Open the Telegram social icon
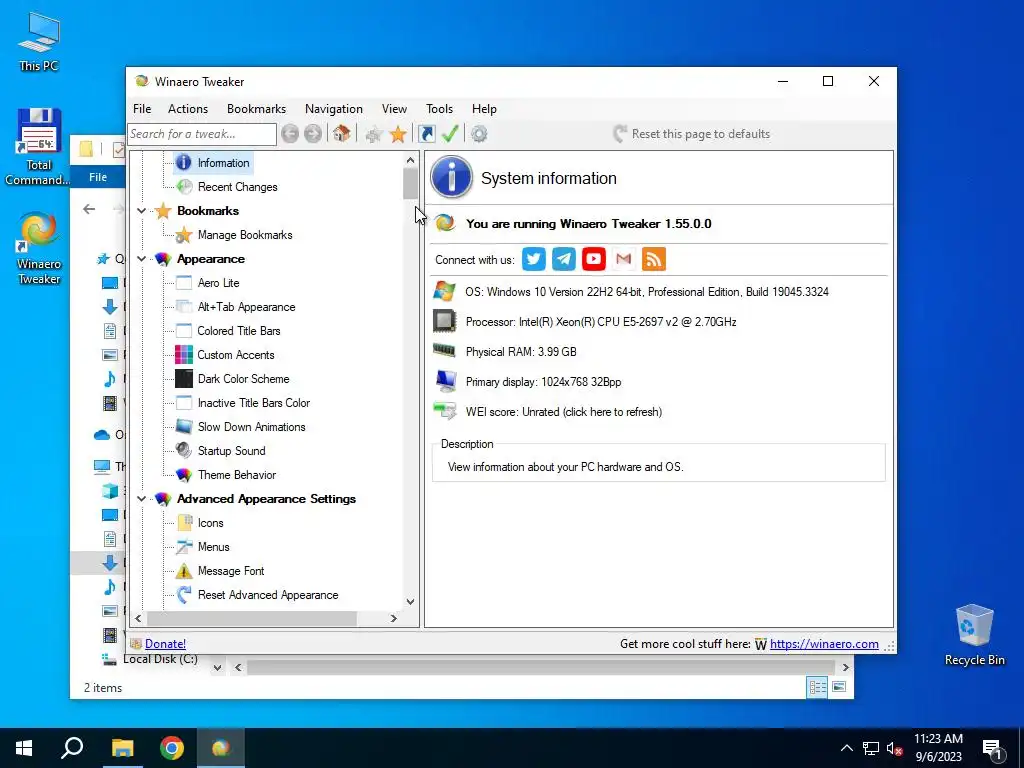Viewport: 1024px width, 768px height. click(564, 259)
